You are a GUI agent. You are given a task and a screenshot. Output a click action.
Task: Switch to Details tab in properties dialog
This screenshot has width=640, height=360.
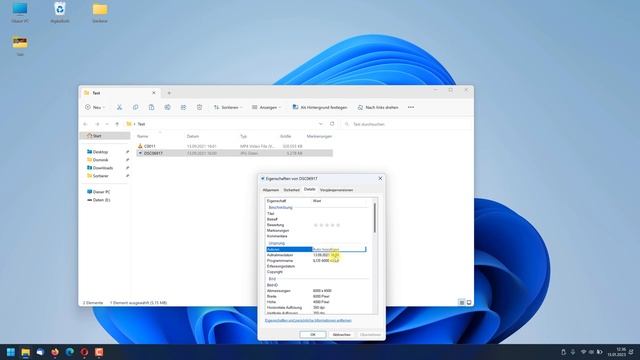coord(310,189)
